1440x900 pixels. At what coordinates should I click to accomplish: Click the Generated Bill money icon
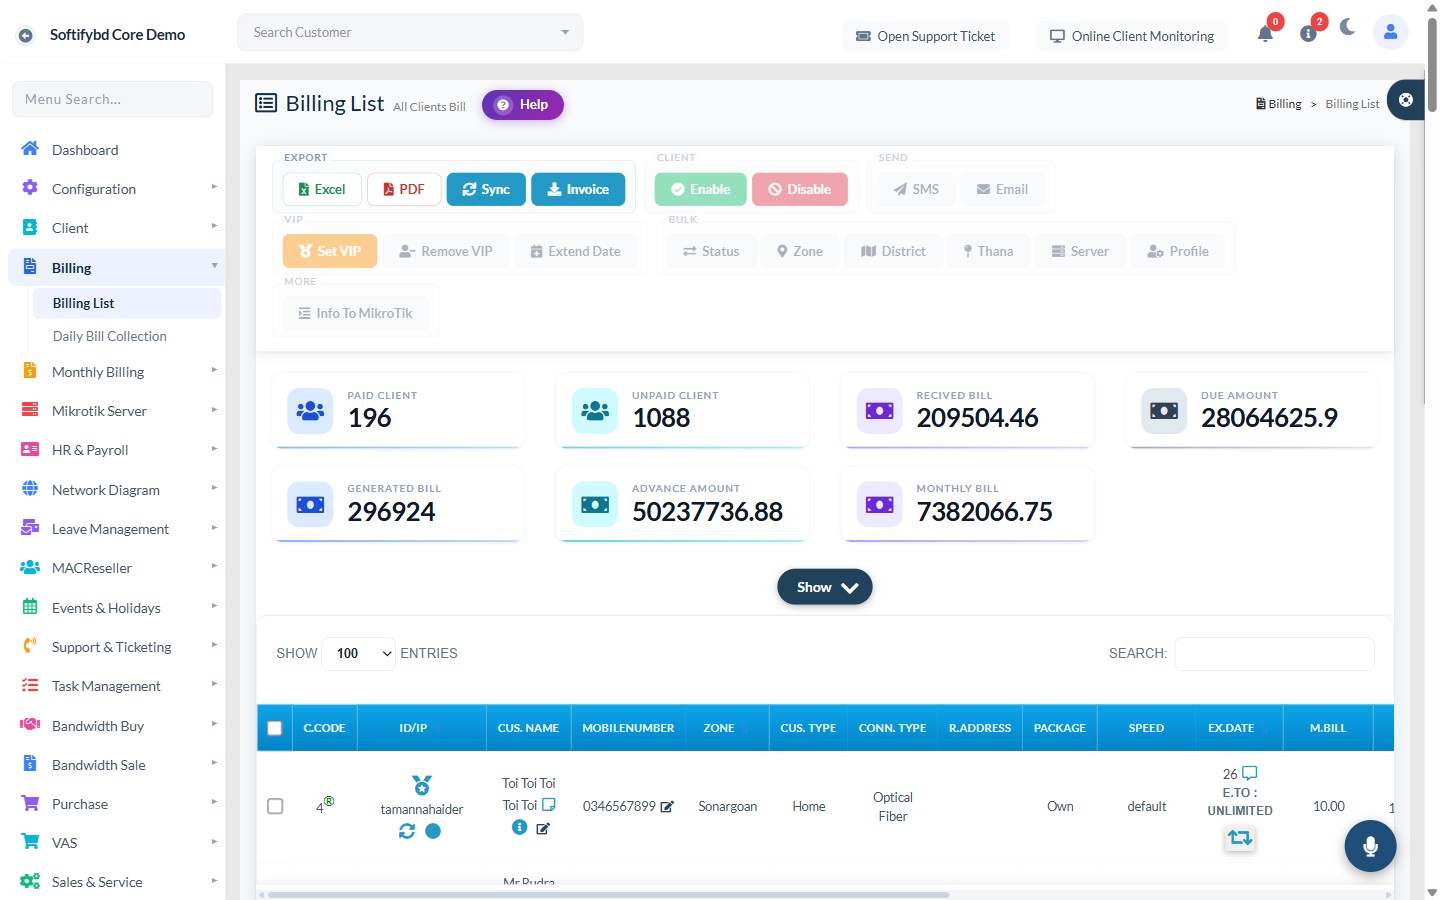coord(310,504)
